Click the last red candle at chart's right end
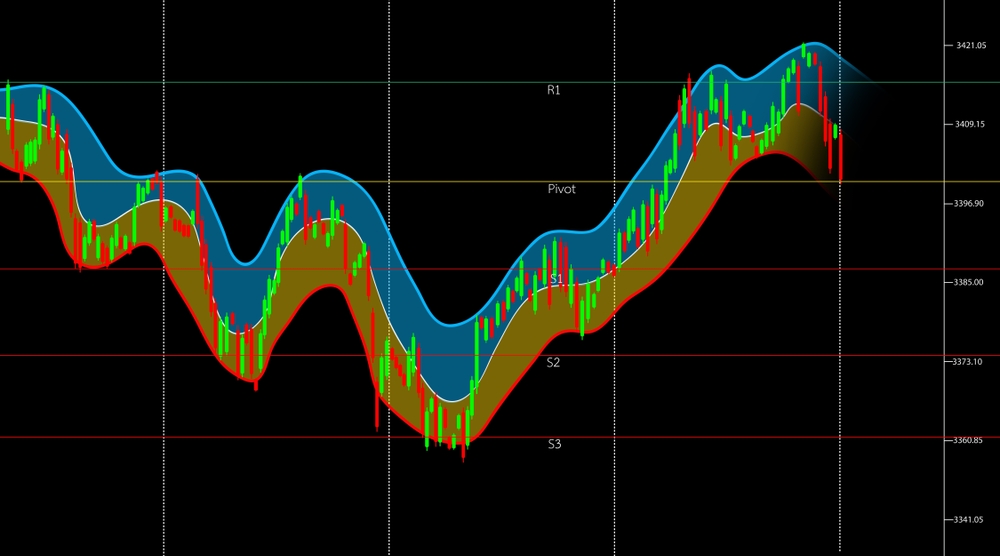 (842, 156)
